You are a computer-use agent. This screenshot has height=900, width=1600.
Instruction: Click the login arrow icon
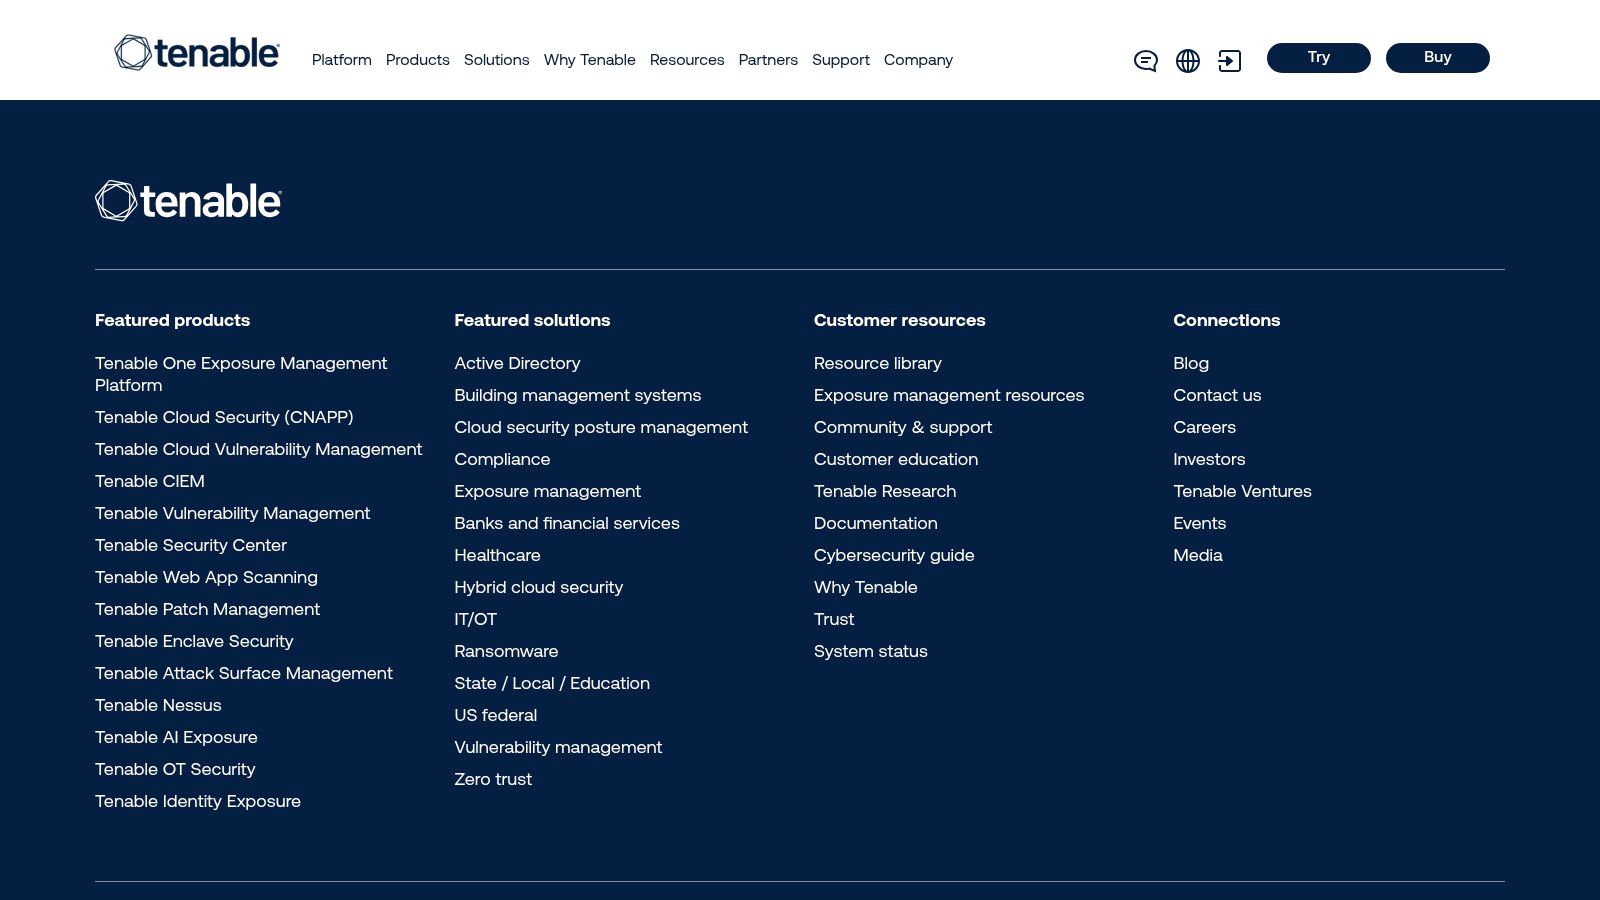[1229, 61]
